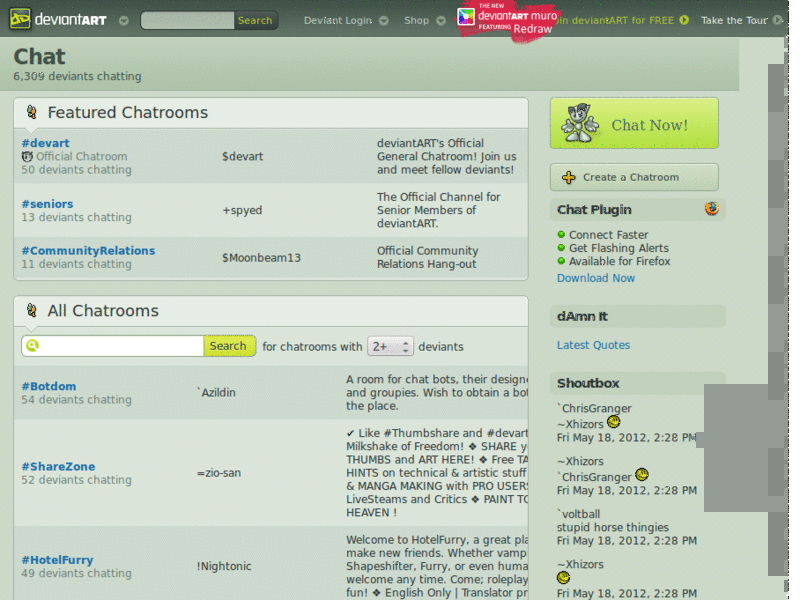Click Chat Plugin section header
The image size is (800, 600).
tap(637, 210)
